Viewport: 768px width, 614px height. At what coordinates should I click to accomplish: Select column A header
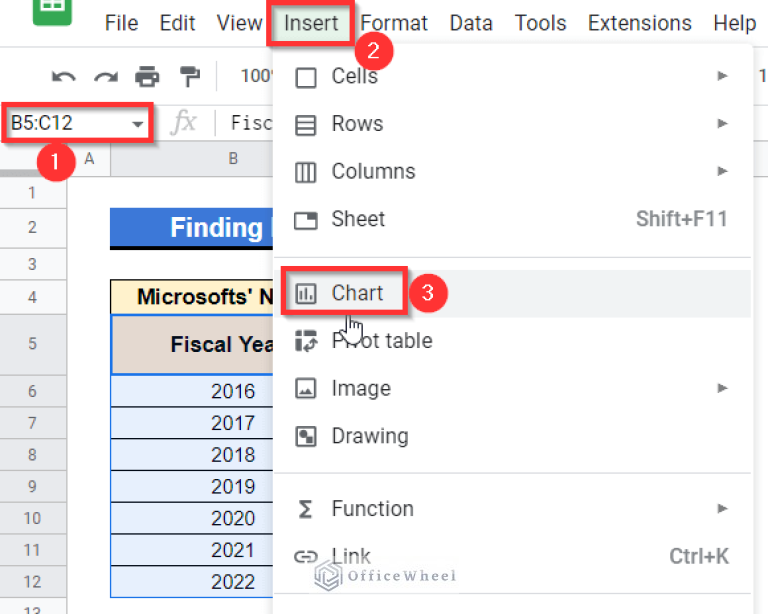tap(89, 159)
